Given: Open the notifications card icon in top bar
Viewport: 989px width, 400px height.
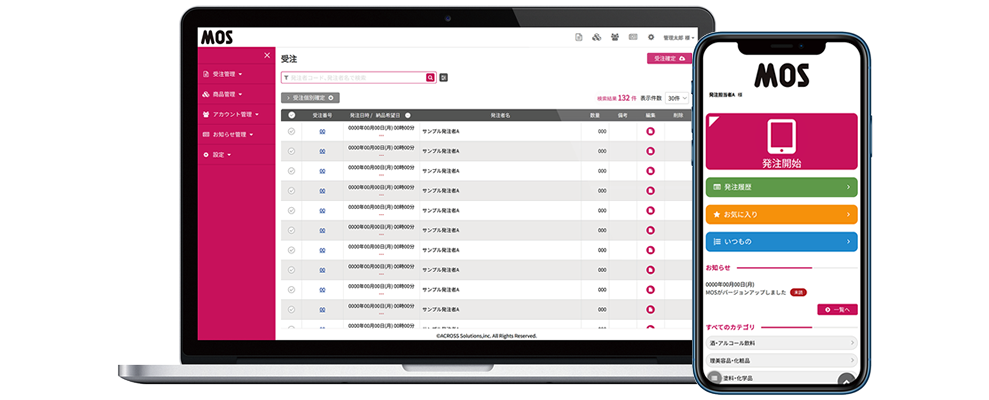Looking at the screenshot, I should tap(632, 37).
